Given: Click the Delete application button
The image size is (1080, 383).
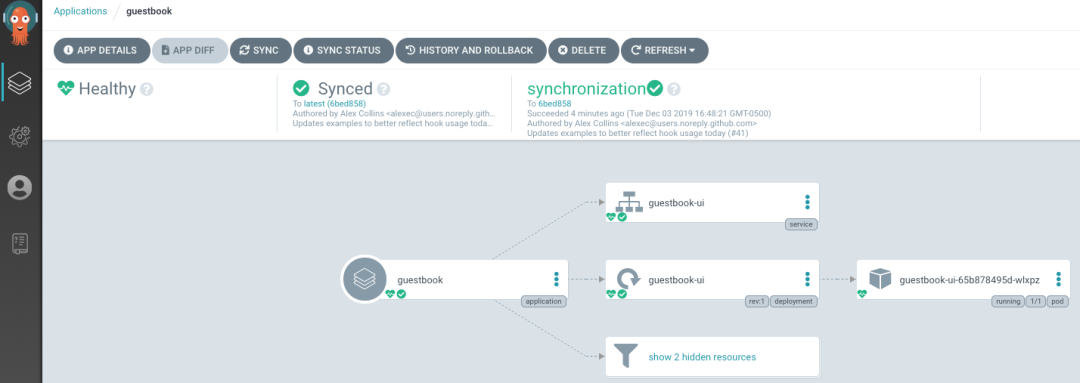Looking at the screenshot, I should pyautogui.click(x=583, y=50).
